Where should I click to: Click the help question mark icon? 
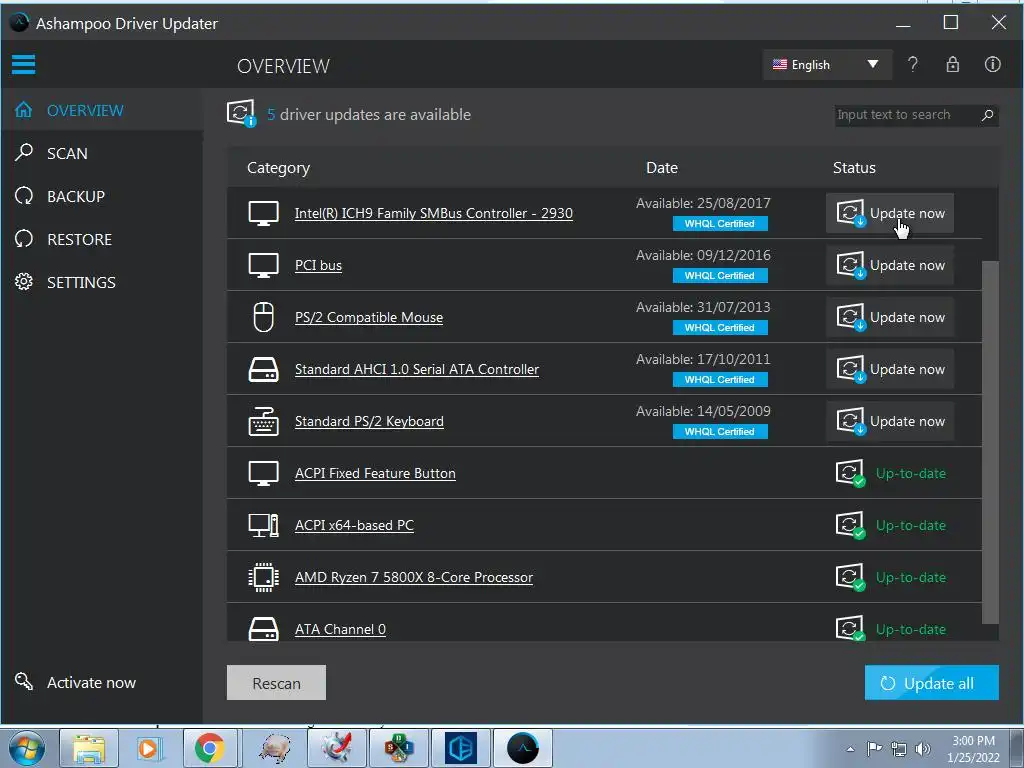click(912, 64)
